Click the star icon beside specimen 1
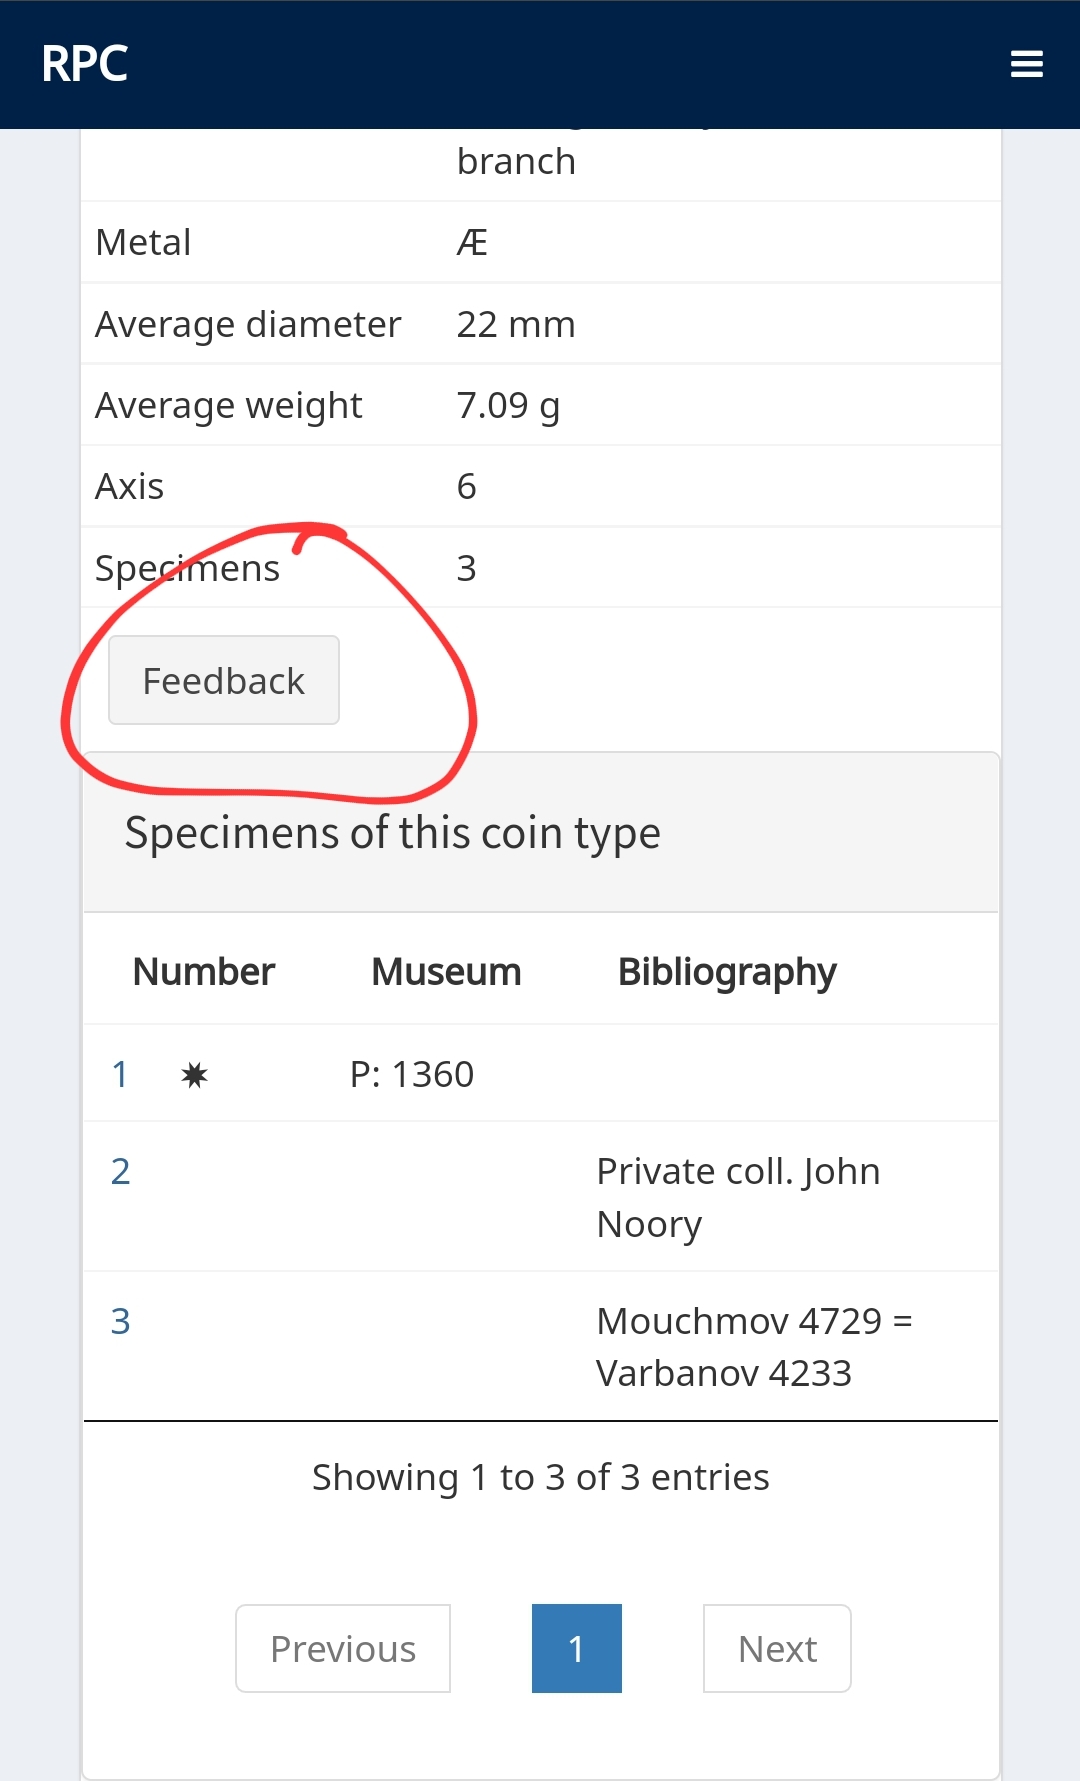The height and width of the screenshot is (1781, 1080). point(194,1075)
